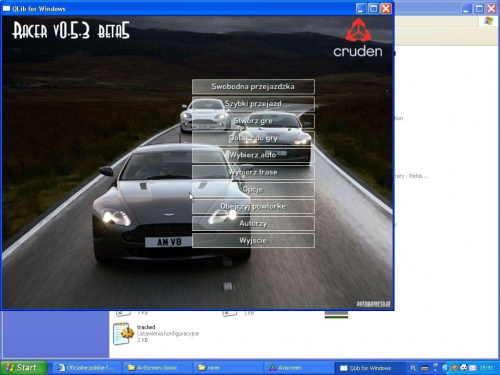Image resolution: width=500 pixels, height=375 pixels.
Task: Start a free ride with Swobodna przejazdzka
Action: (253, 87)
